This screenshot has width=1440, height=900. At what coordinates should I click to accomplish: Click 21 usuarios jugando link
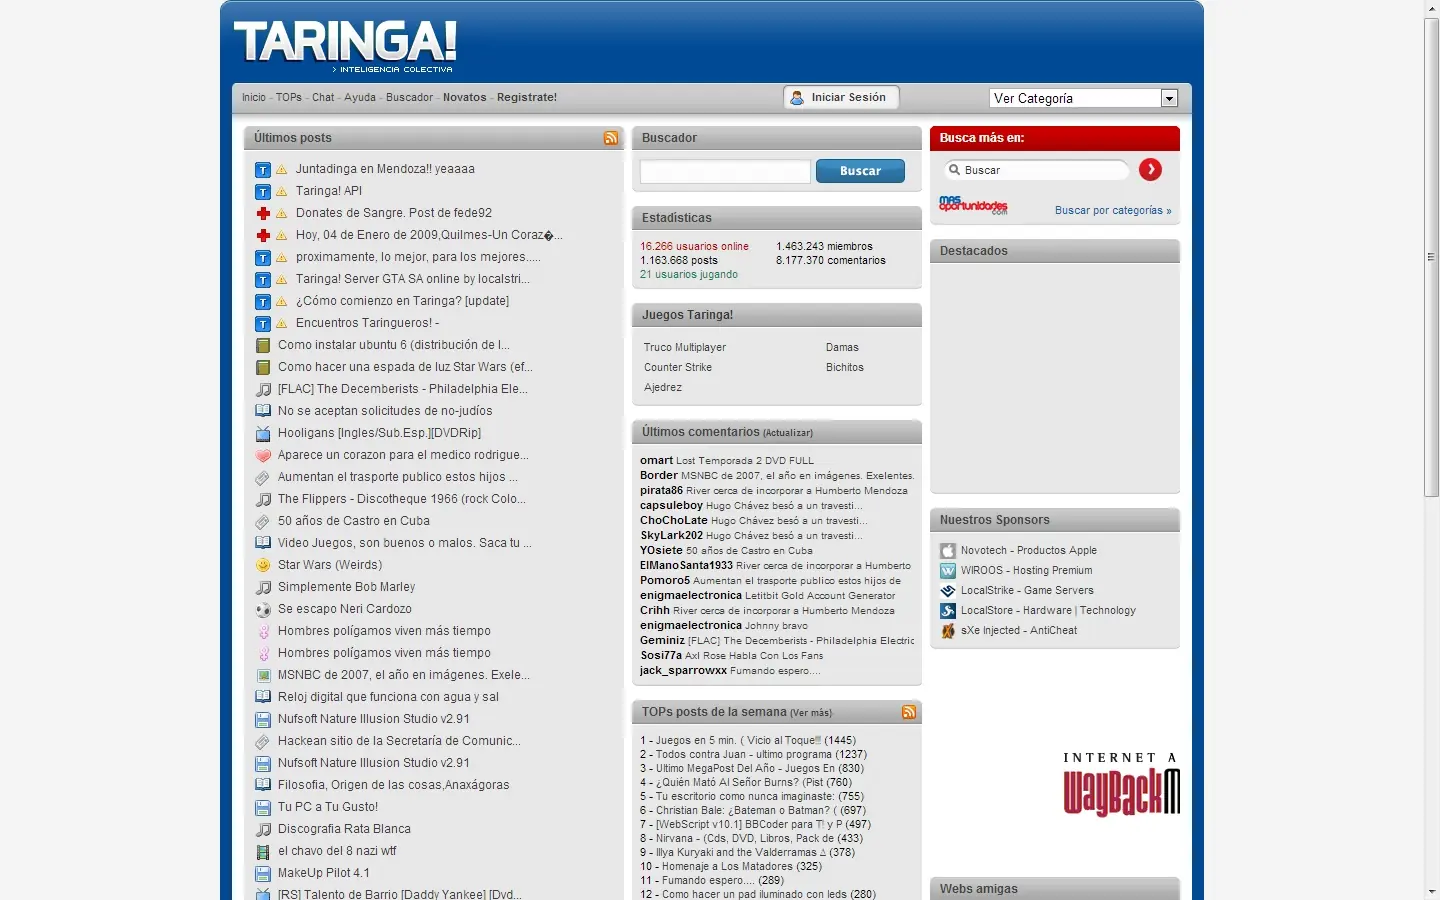click(689, 274)
